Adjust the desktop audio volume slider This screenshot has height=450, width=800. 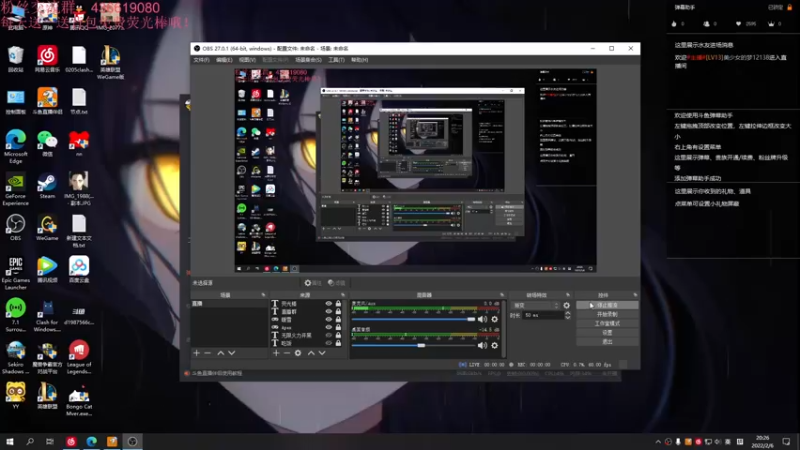pyautogui.click(x=413, y=345)
